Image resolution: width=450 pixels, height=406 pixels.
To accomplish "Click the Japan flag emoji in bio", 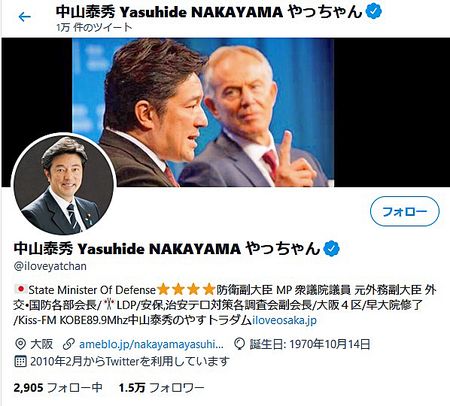I will tap(20, 289).
